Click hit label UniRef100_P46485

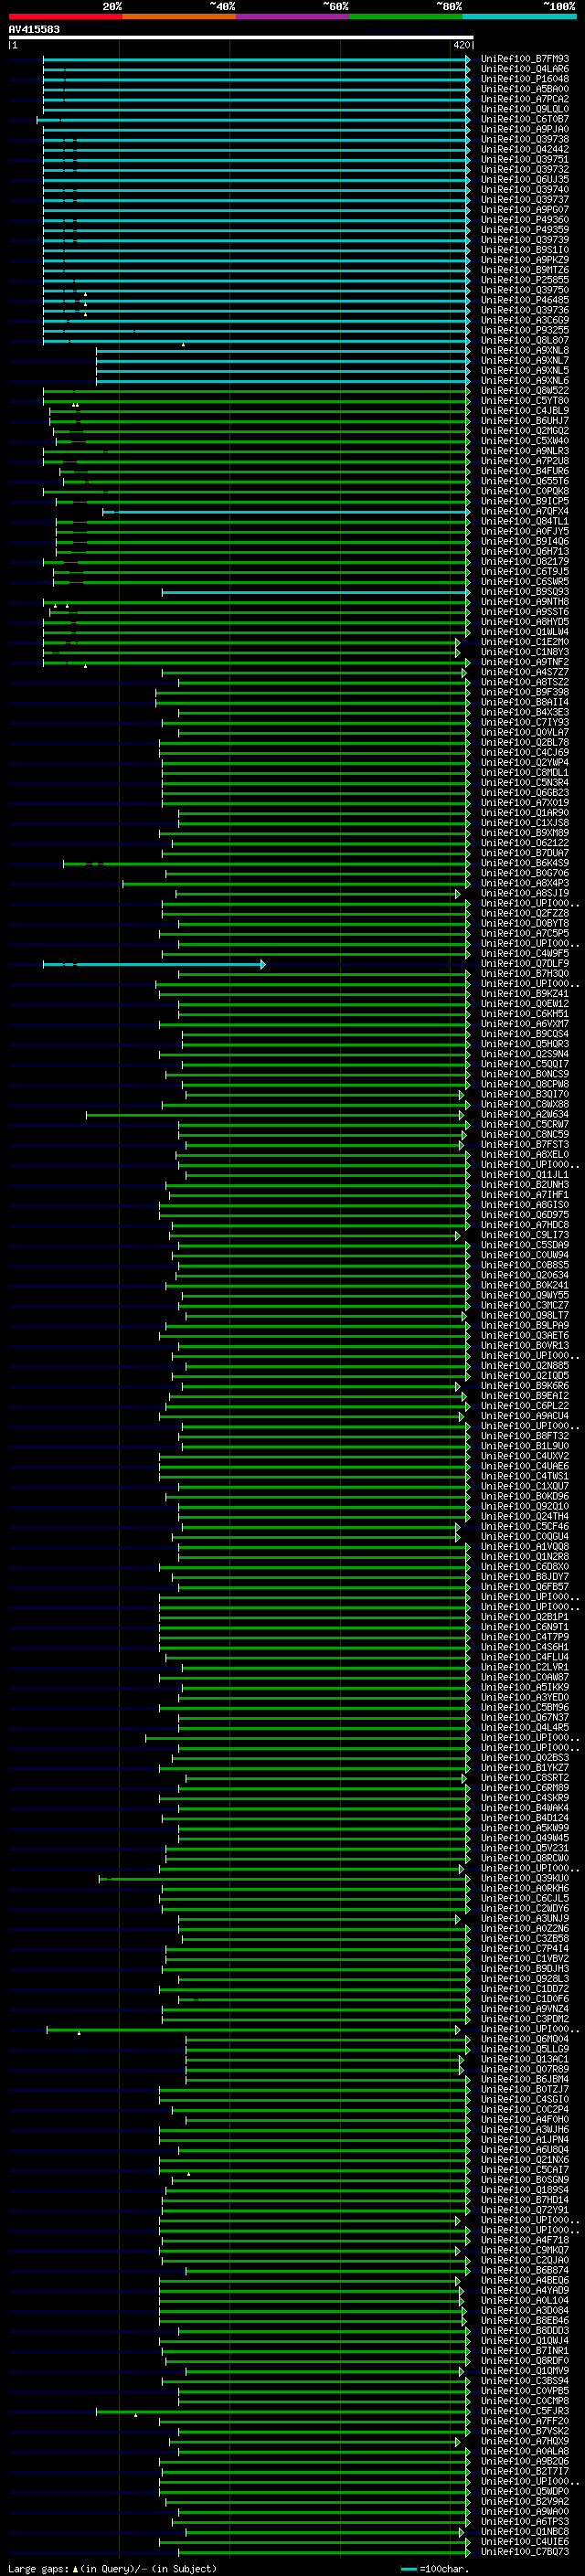pos(524,300)
